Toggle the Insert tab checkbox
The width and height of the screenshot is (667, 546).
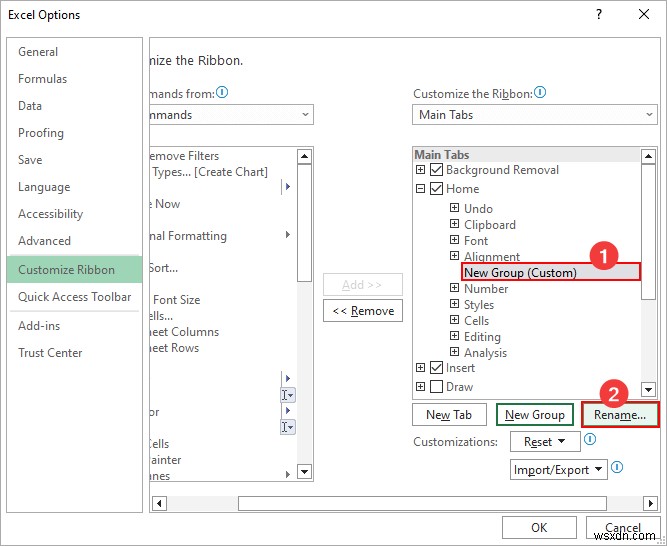[436, 367]
